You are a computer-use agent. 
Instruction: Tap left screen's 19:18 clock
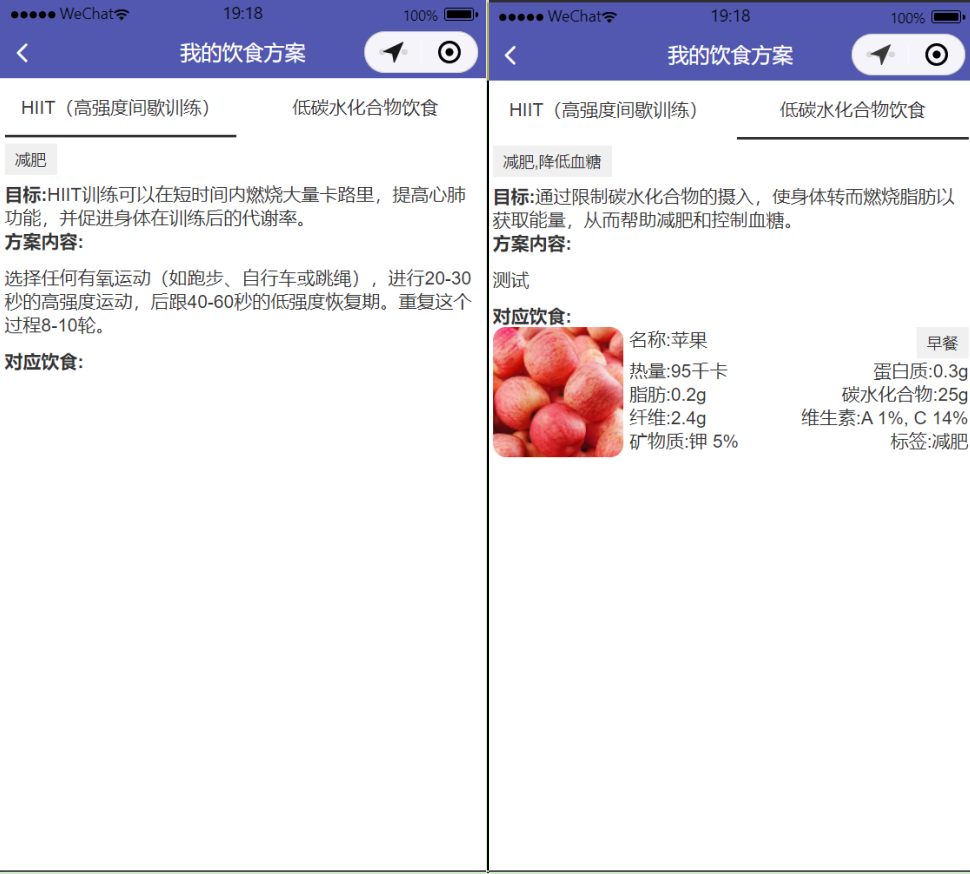click(242, 14)
